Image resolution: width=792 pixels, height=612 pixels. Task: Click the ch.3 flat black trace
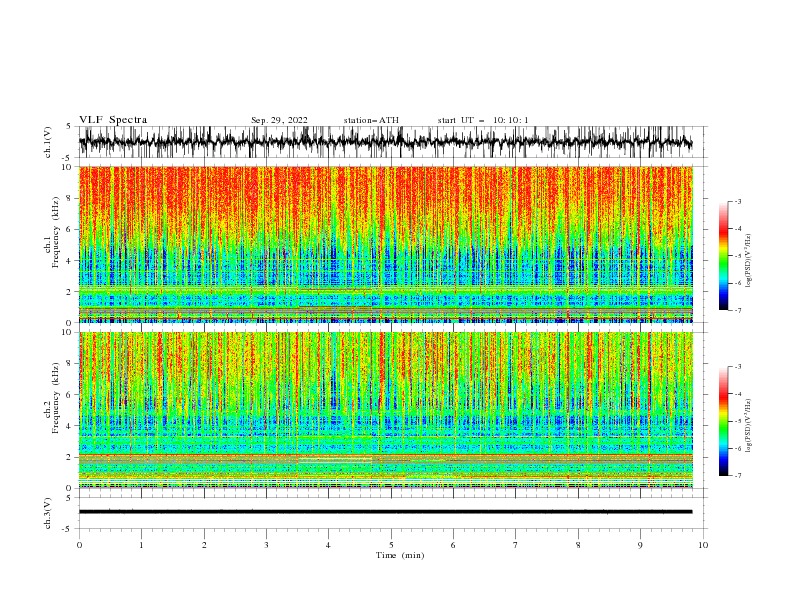tap(386, 512)
